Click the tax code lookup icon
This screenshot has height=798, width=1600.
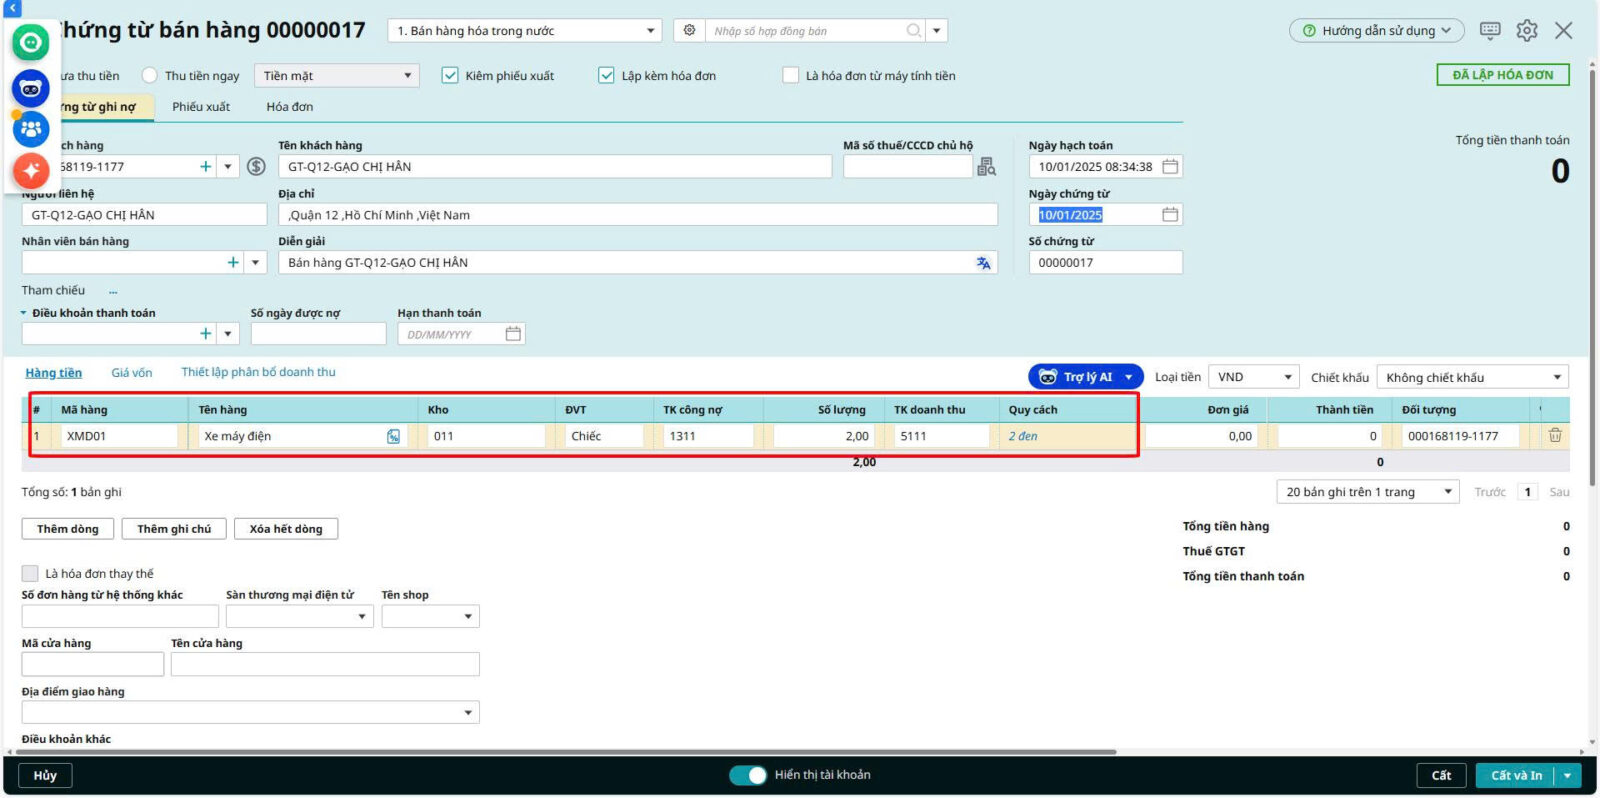pos(986,167)
